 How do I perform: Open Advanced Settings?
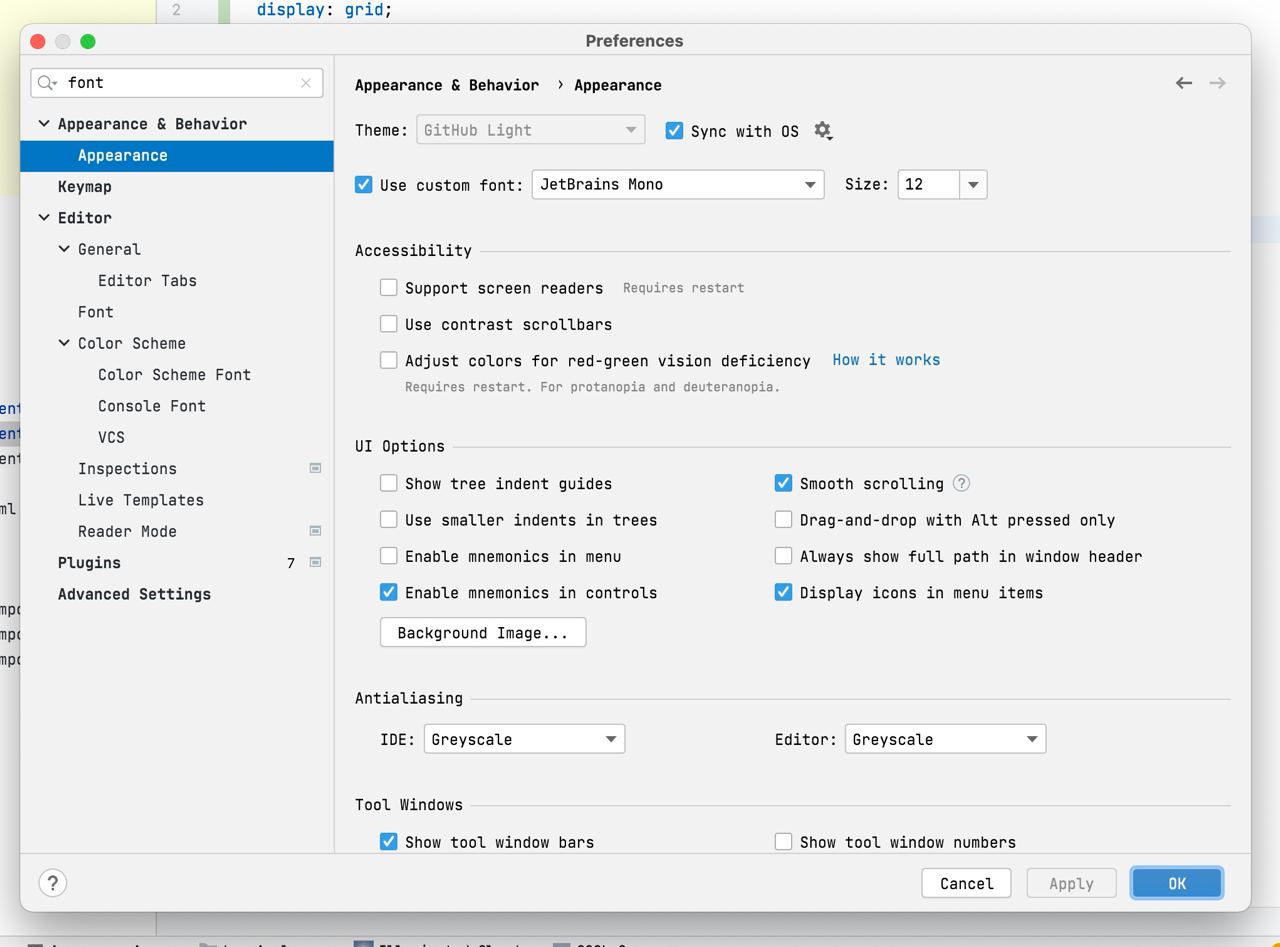[134, 594]
